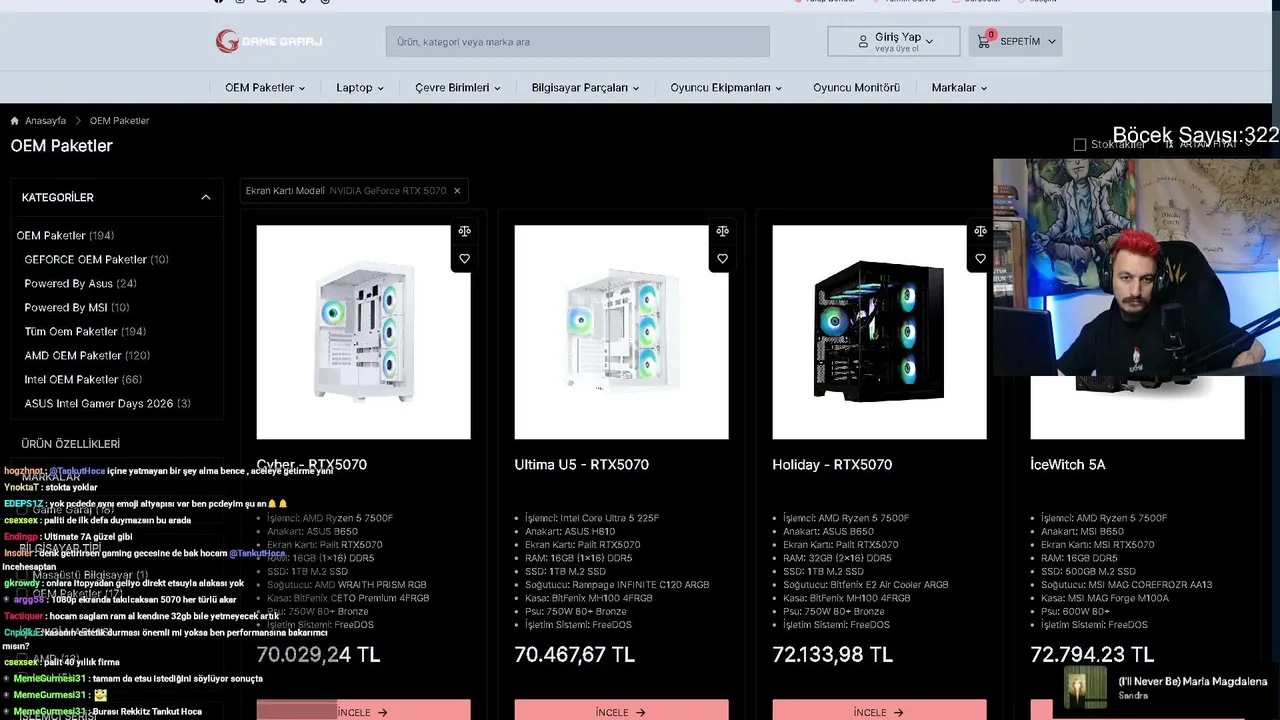Select Powered By Asus category

80,284
